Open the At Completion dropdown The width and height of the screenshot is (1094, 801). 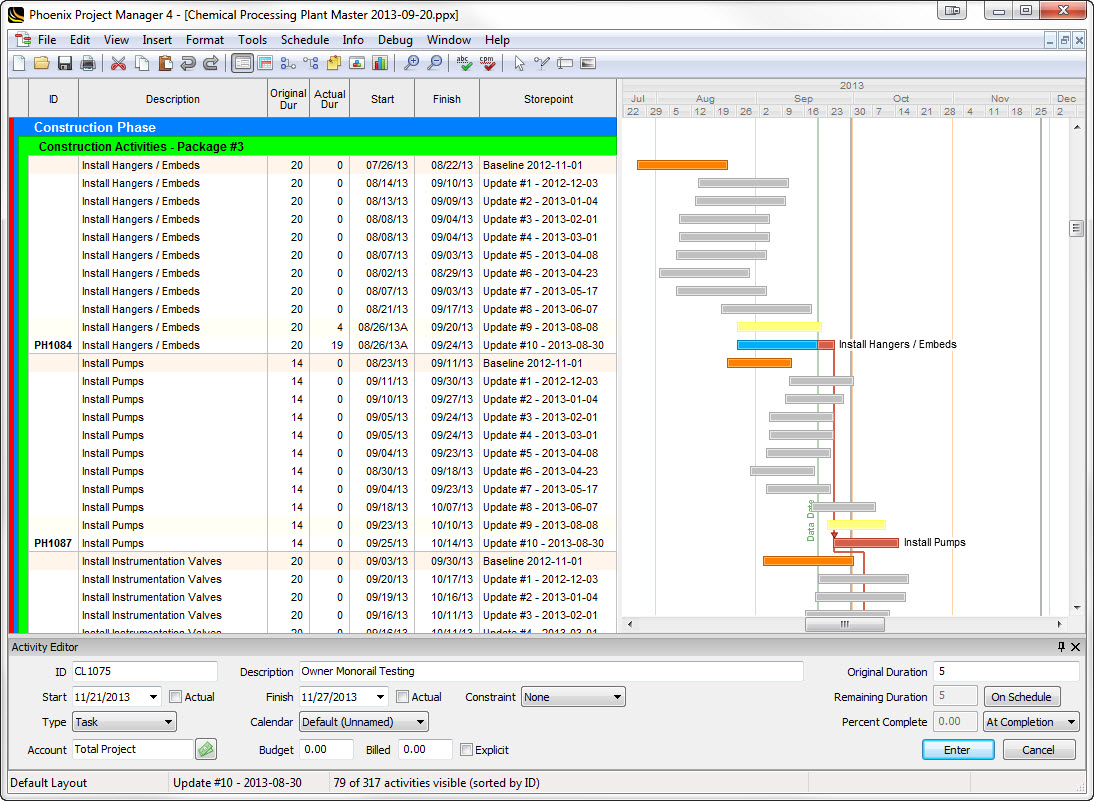[x=1031, y=722]
